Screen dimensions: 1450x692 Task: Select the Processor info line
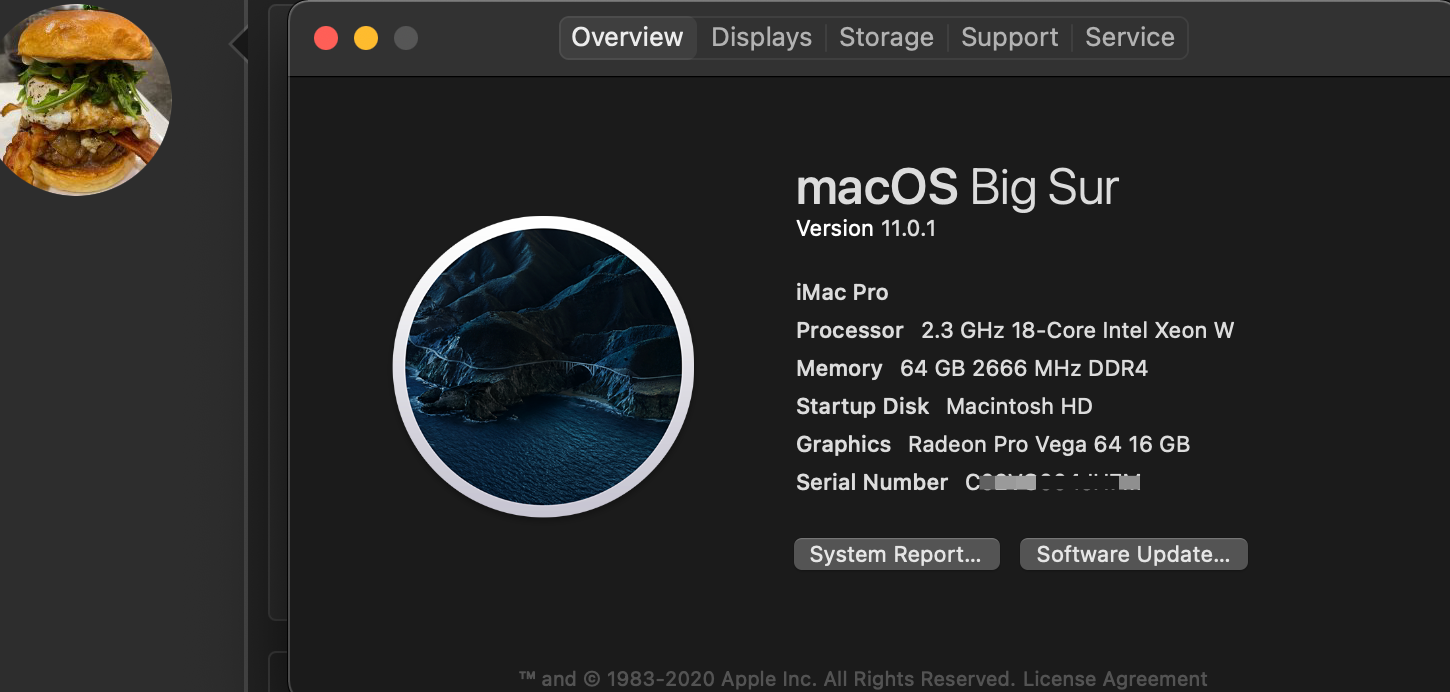(x=1014, y=331)
